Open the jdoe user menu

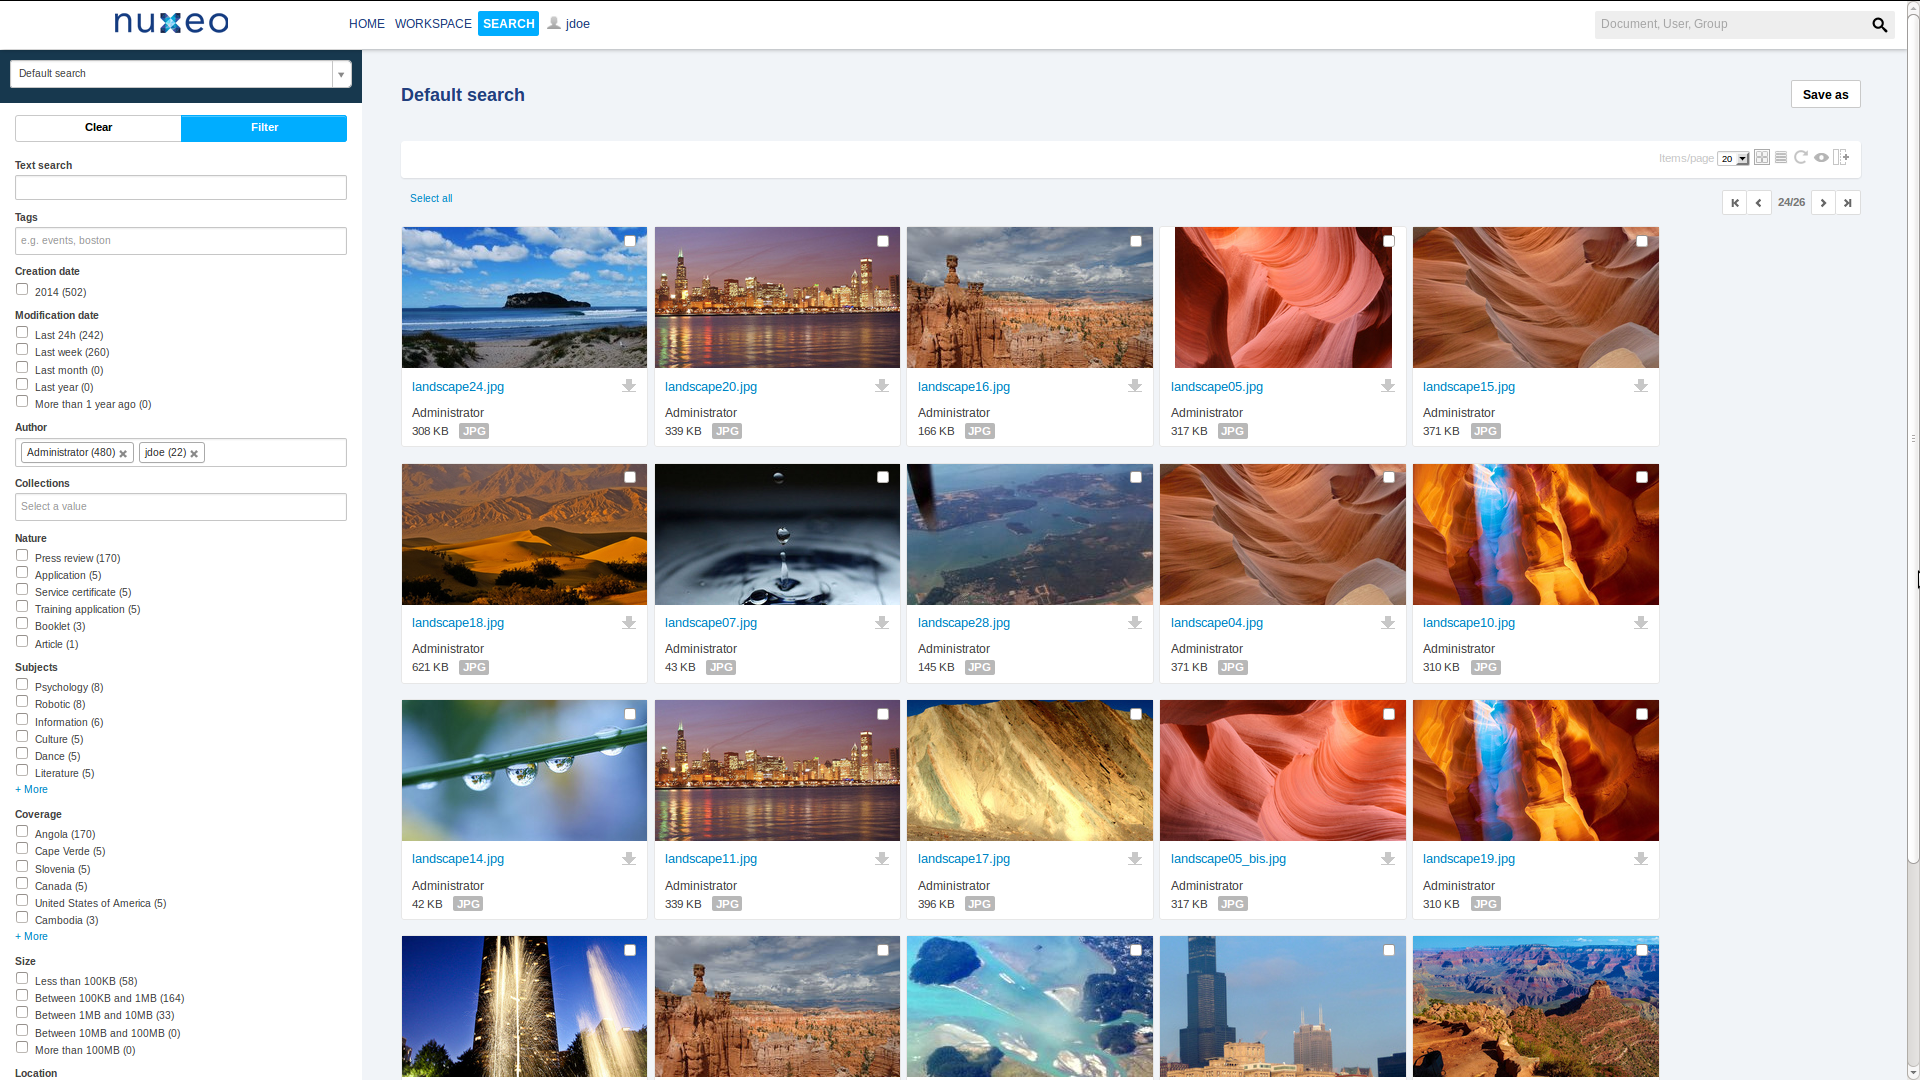pos(569,24)
